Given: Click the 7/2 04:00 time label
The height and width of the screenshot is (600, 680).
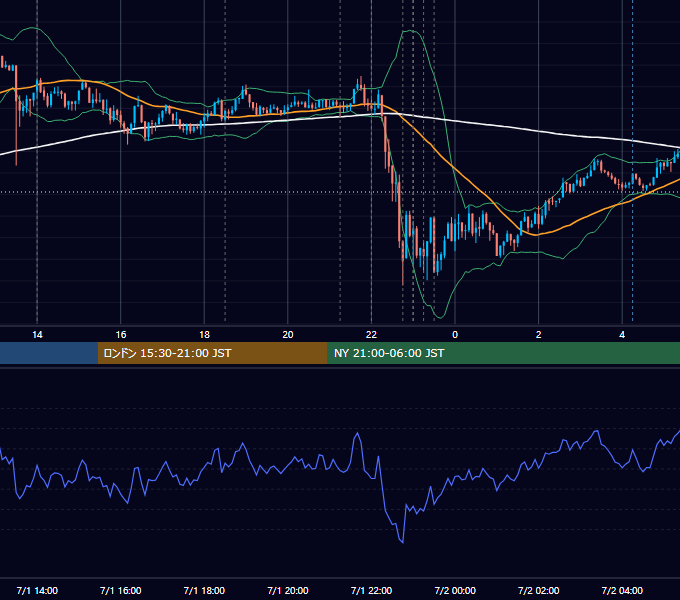Looking at the screenshot, I should pos(622,590).
